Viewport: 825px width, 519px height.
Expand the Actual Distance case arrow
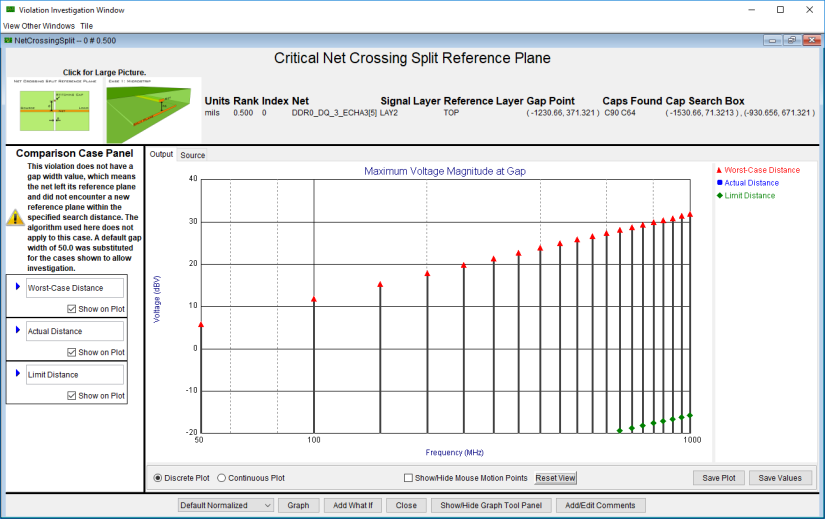(x=18, y=330)
